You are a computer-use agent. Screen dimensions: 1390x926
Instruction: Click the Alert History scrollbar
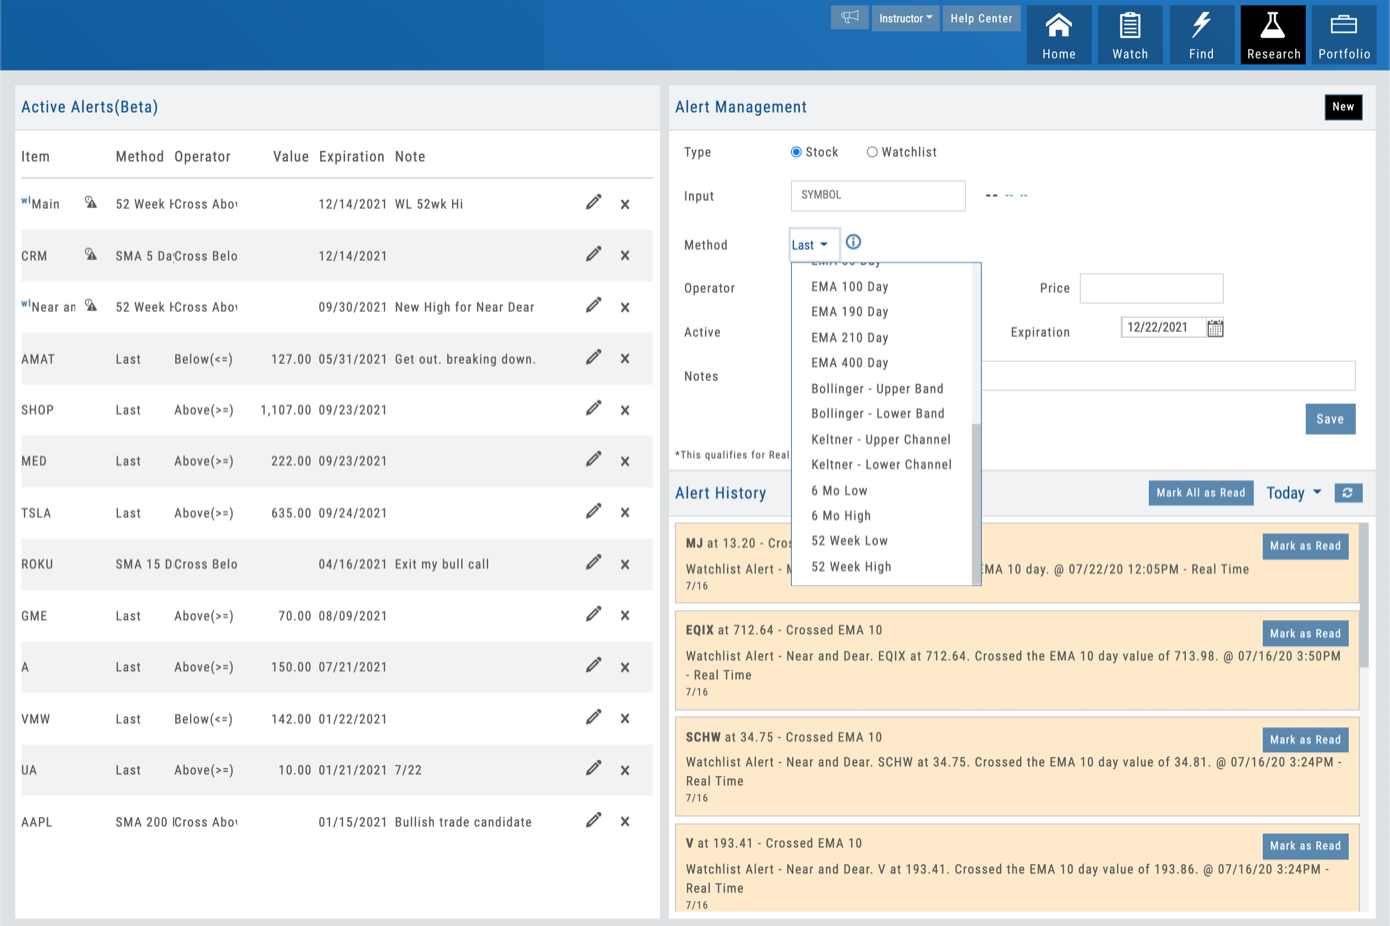click(x=1364, y=596)
